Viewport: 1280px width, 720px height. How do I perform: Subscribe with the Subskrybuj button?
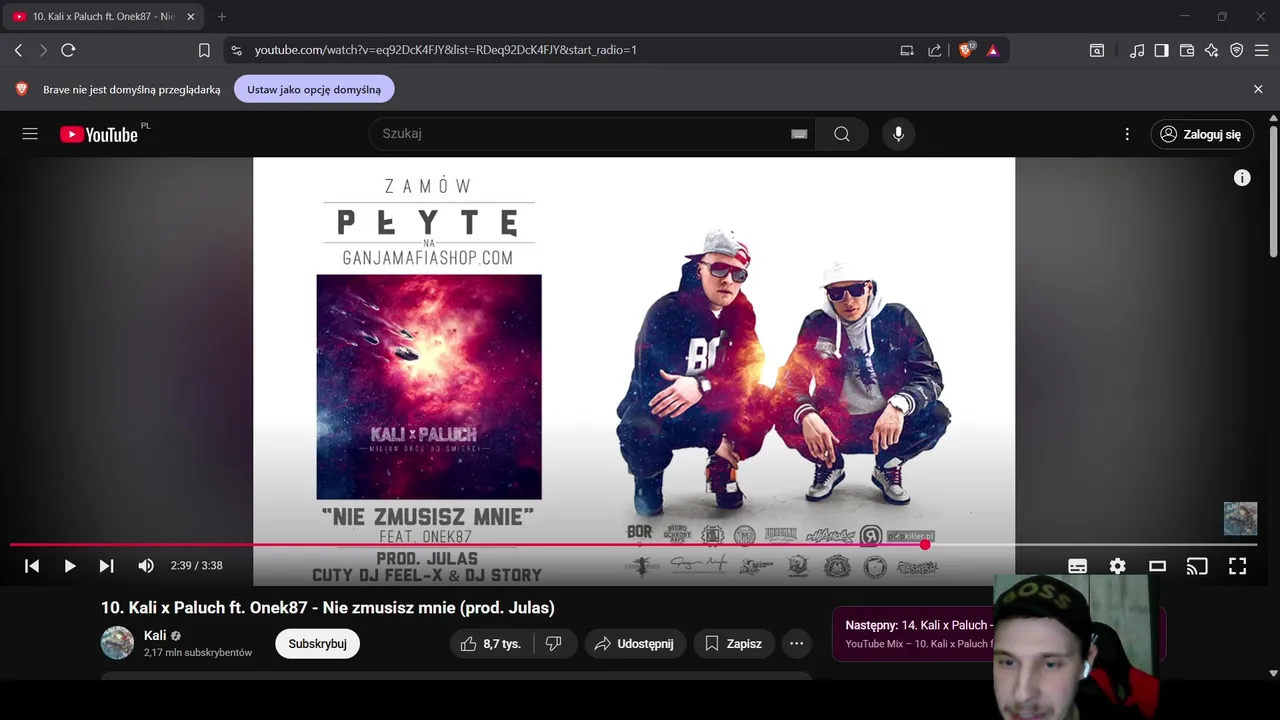pyautogui.click(x=317, y=644)
